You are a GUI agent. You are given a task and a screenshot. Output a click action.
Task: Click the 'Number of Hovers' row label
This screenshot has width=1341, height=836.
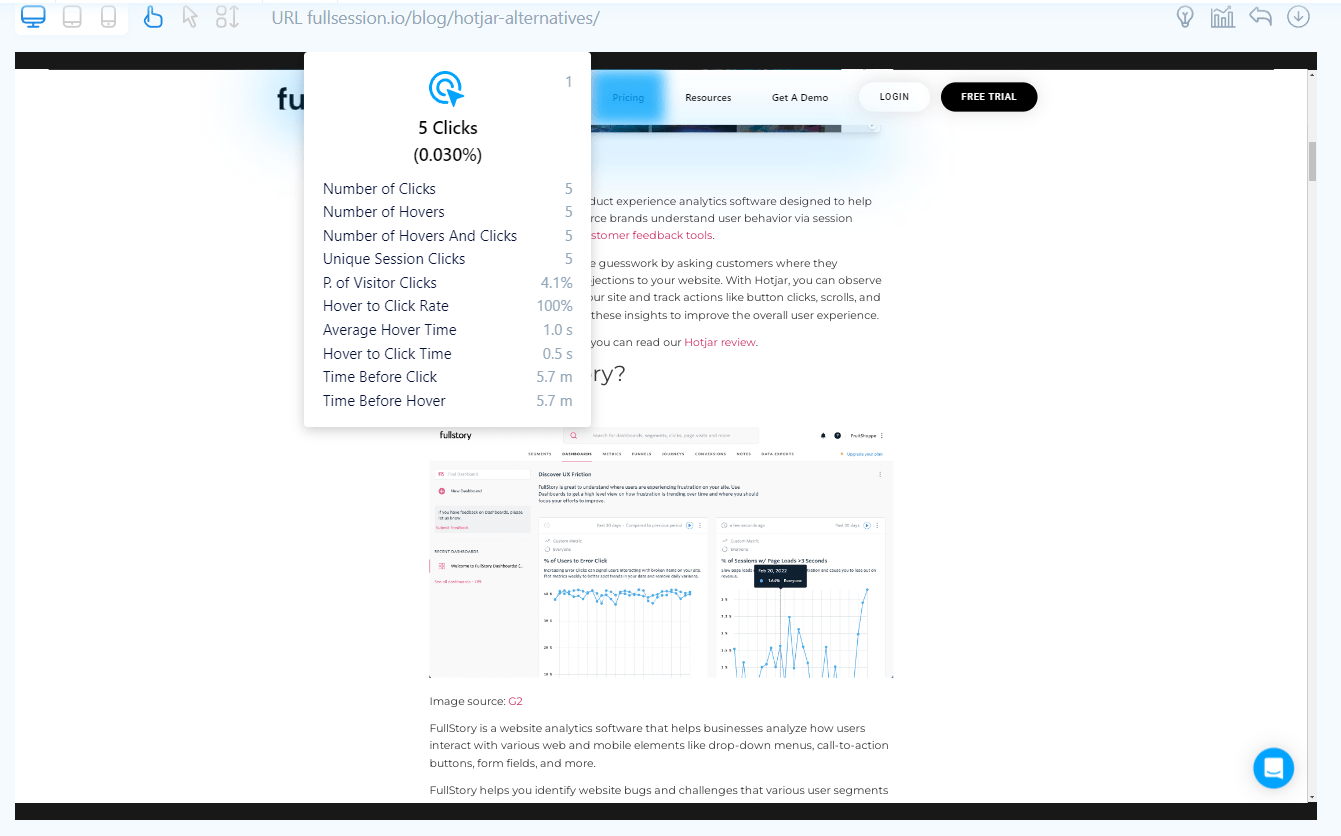[x=383, y=212]
